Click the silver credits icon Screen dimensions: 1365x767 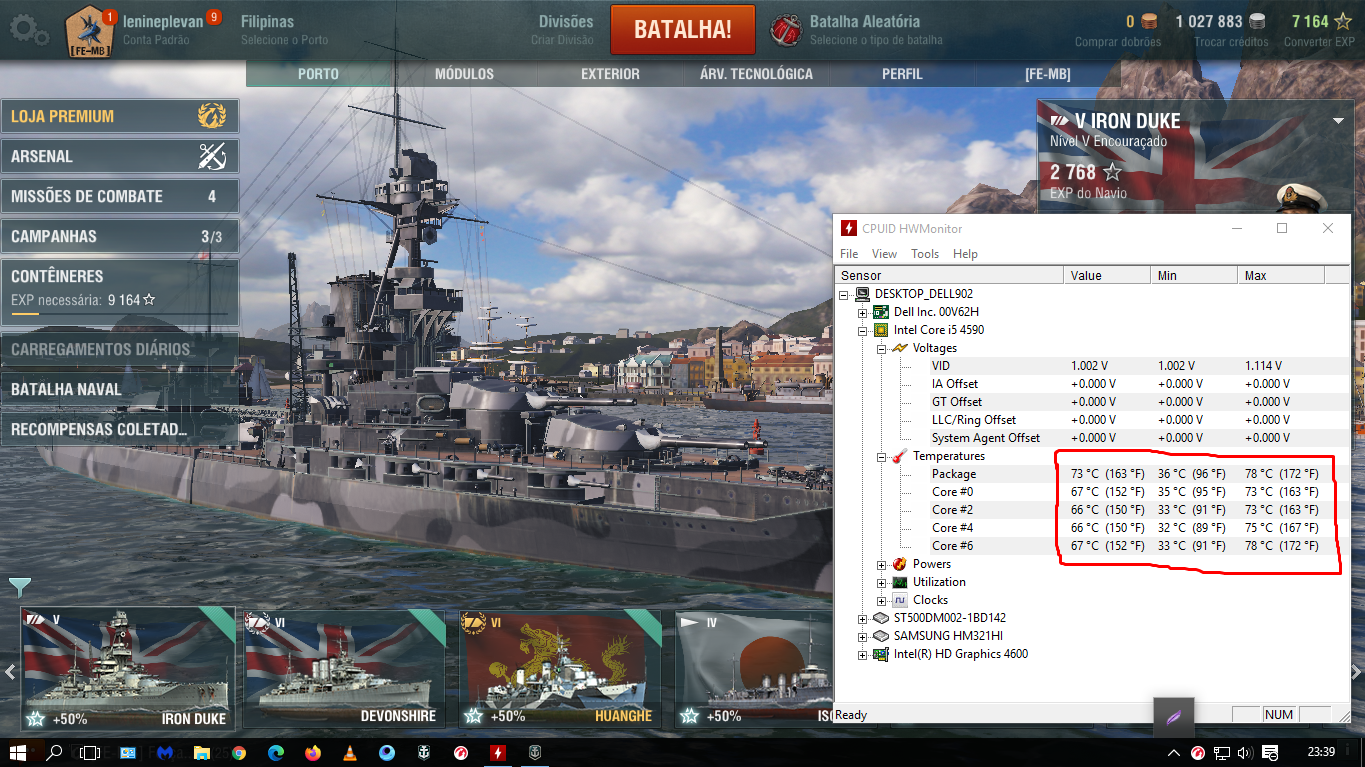pyautogui.click(x=1257, y=21)
